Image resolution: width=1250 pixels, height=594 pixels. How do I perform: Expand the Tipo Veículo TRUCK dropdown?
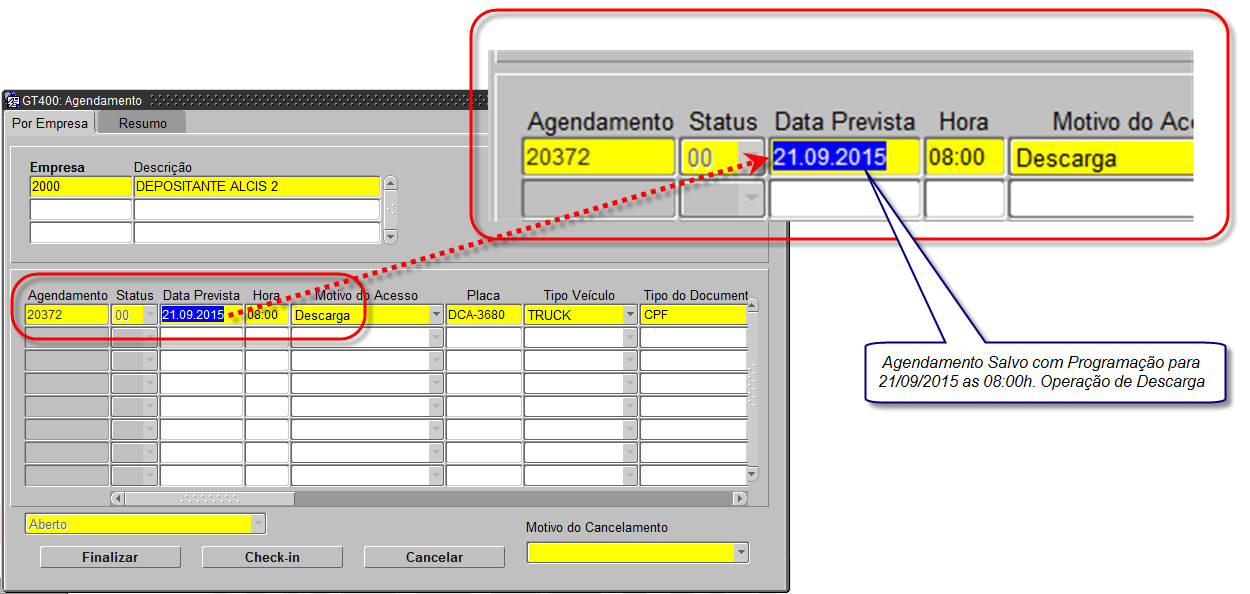click(x=630, y=315)
